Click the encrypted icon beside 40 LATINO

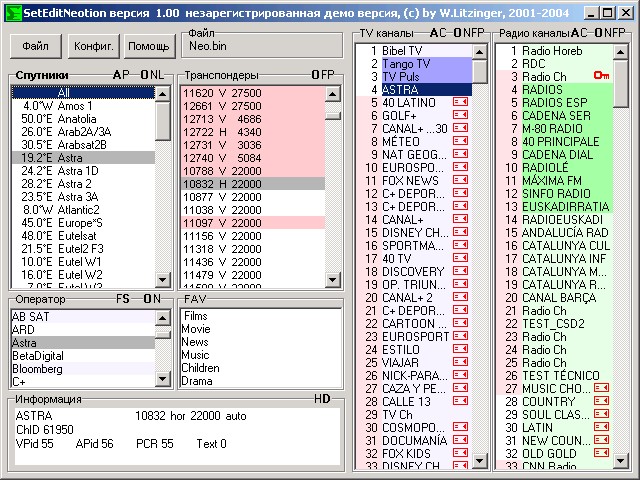coord(461,102)
